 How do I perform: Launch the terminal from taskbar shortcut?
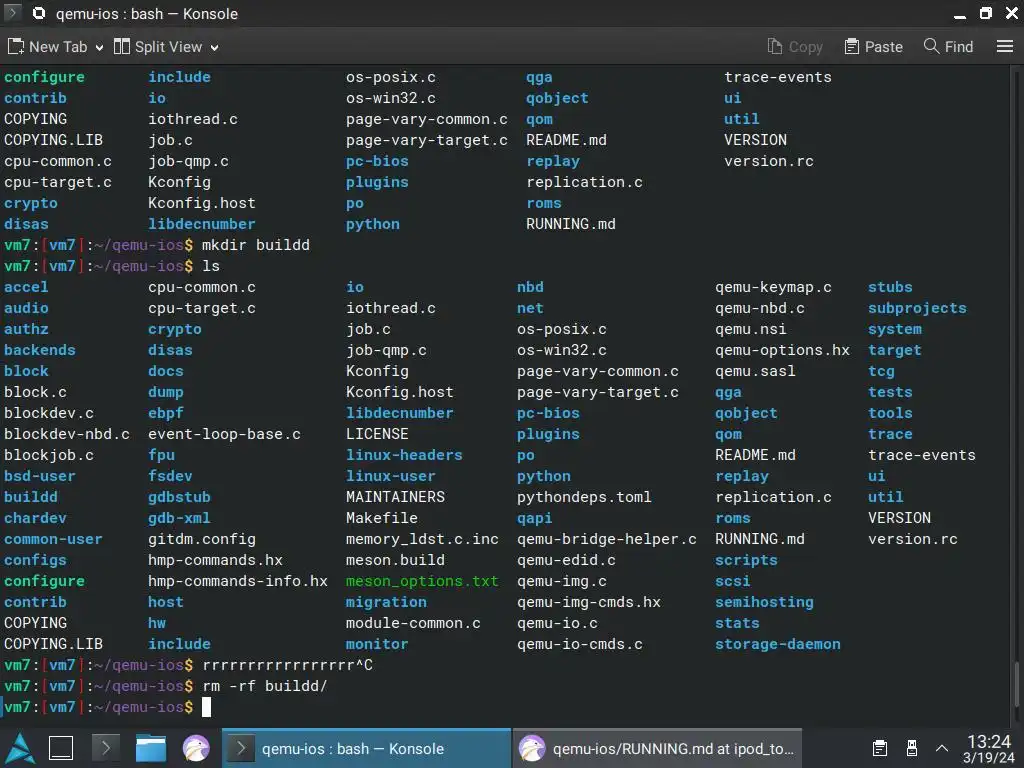coord(106,748)
